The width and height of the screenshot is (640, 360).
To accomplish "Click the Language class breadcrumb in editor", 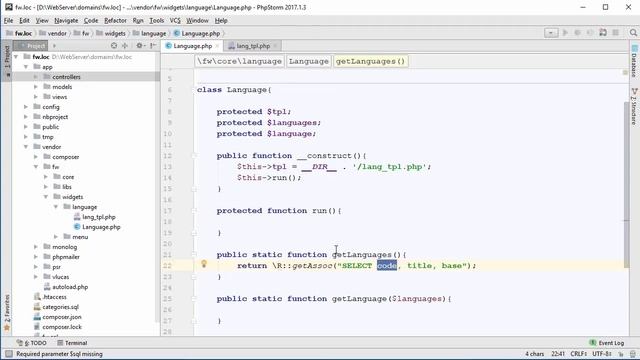I will tap(309, 61).
